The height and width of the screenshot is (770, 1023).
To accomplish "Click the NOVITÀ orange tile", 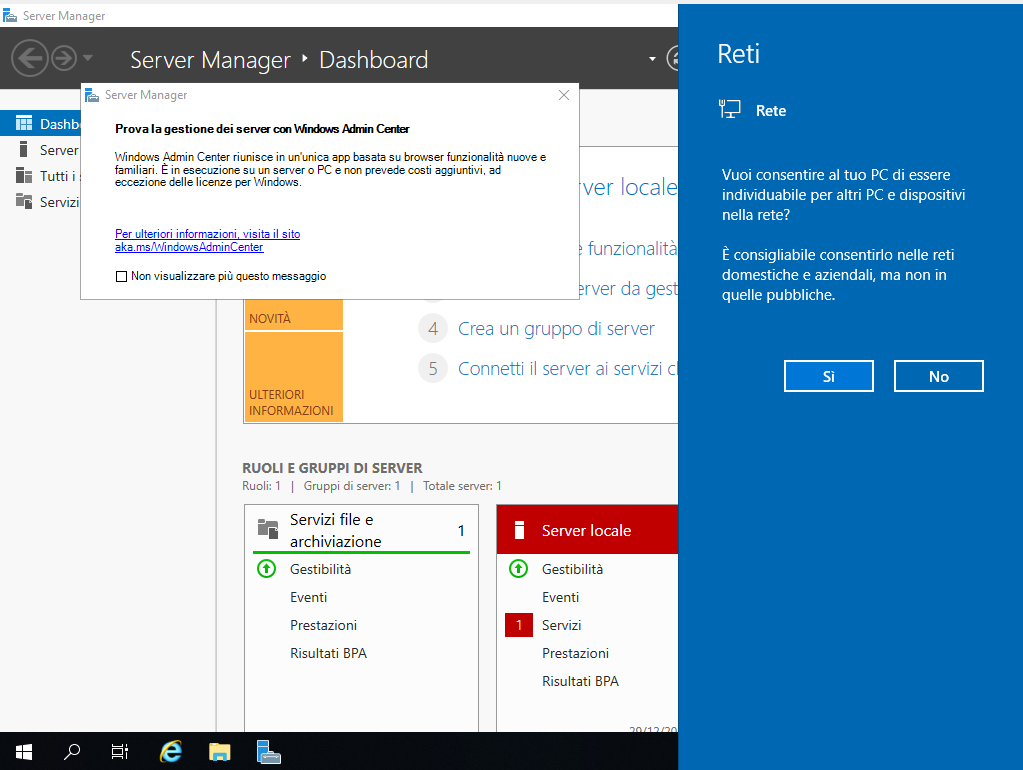I will click(x=294, y=315).
